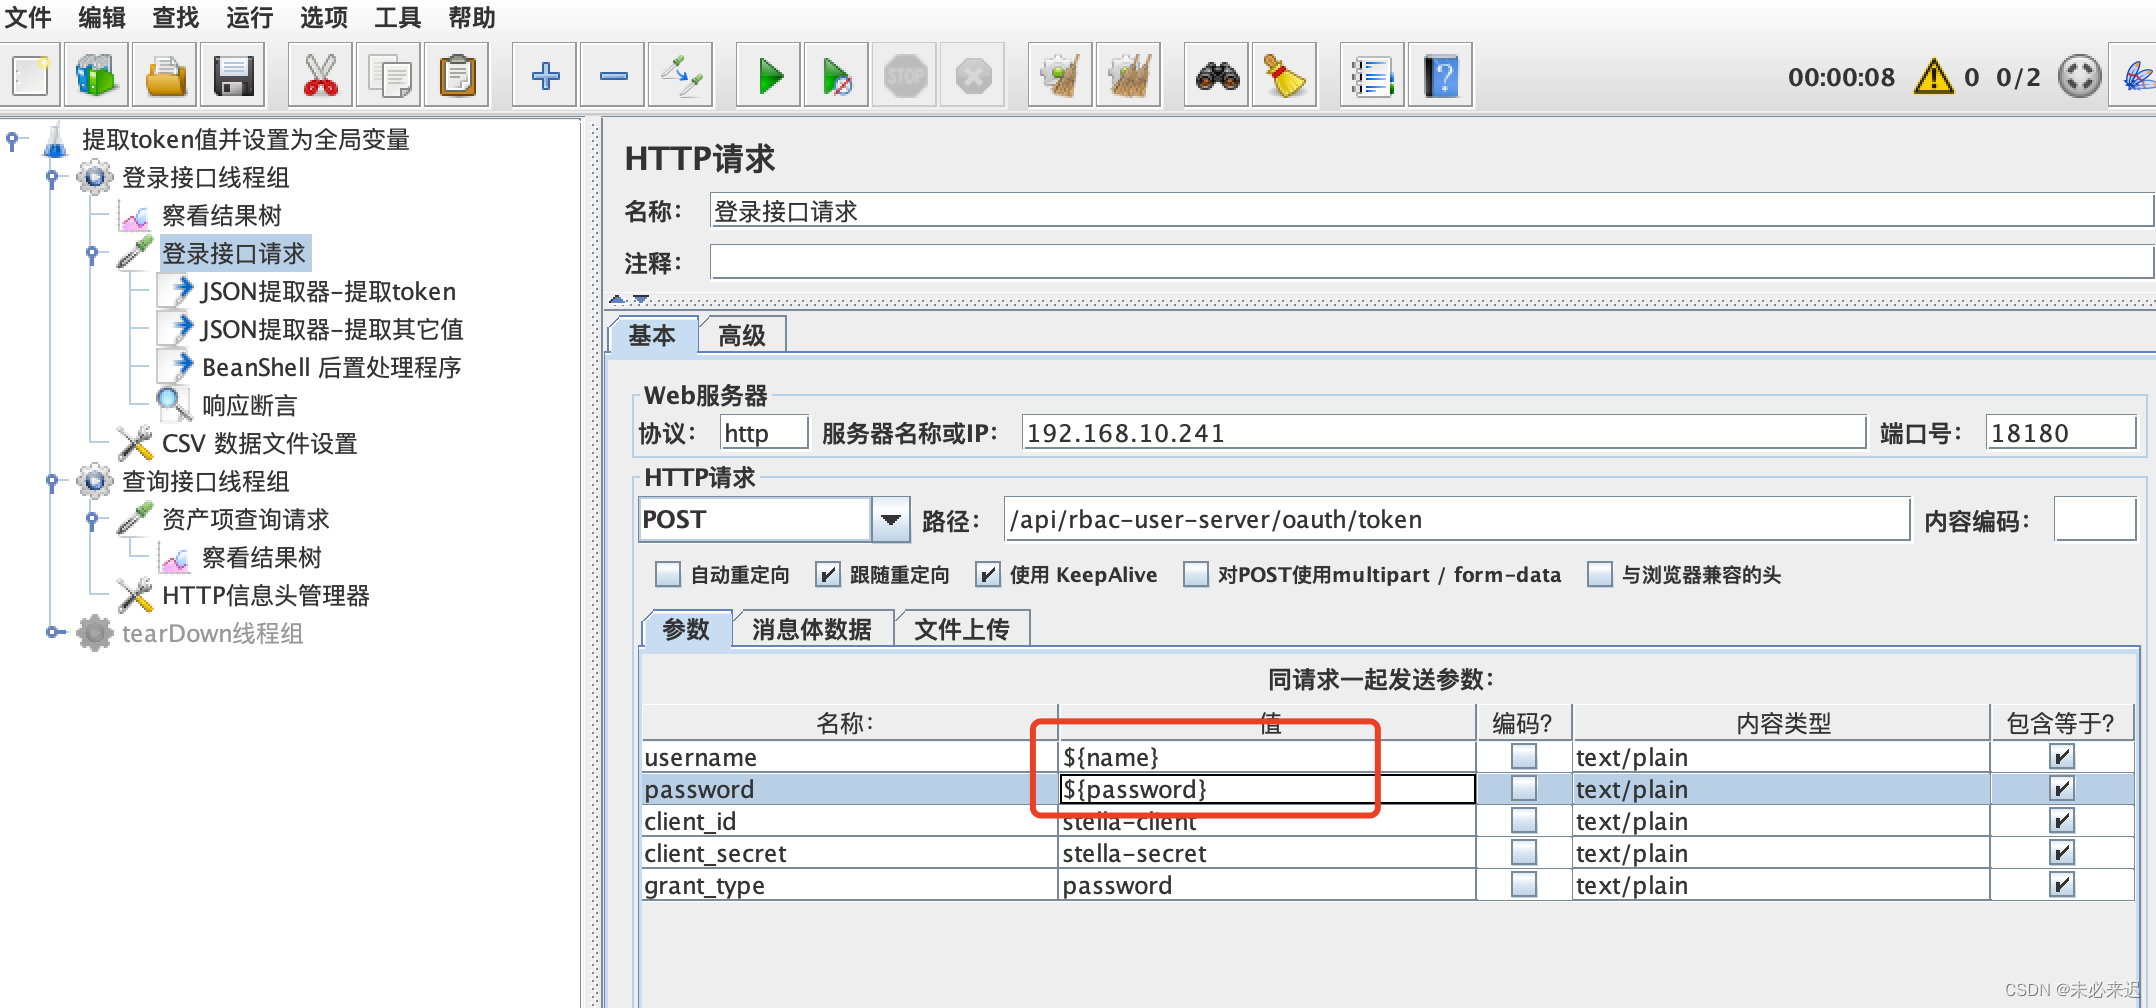The height and width of the screenshot is (1008, 2156).
Task: Open an existing test plan file
Action: coord(164,75)
